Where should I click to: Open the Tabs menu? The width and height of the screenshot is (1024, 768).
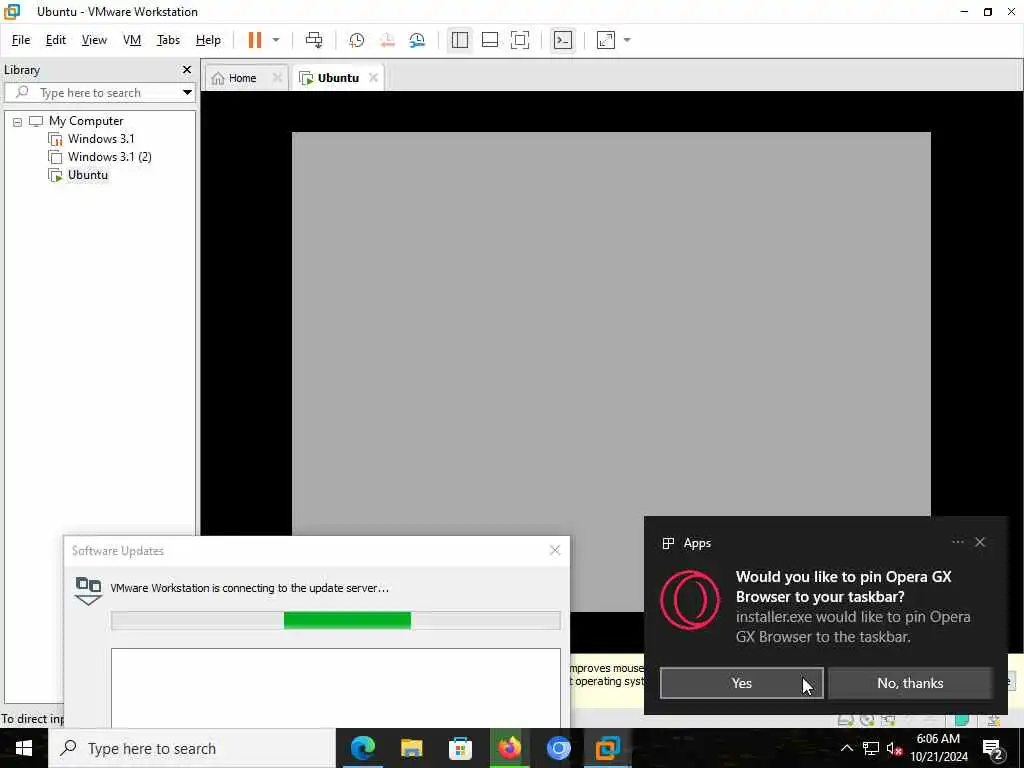click(x=168, y=40)
